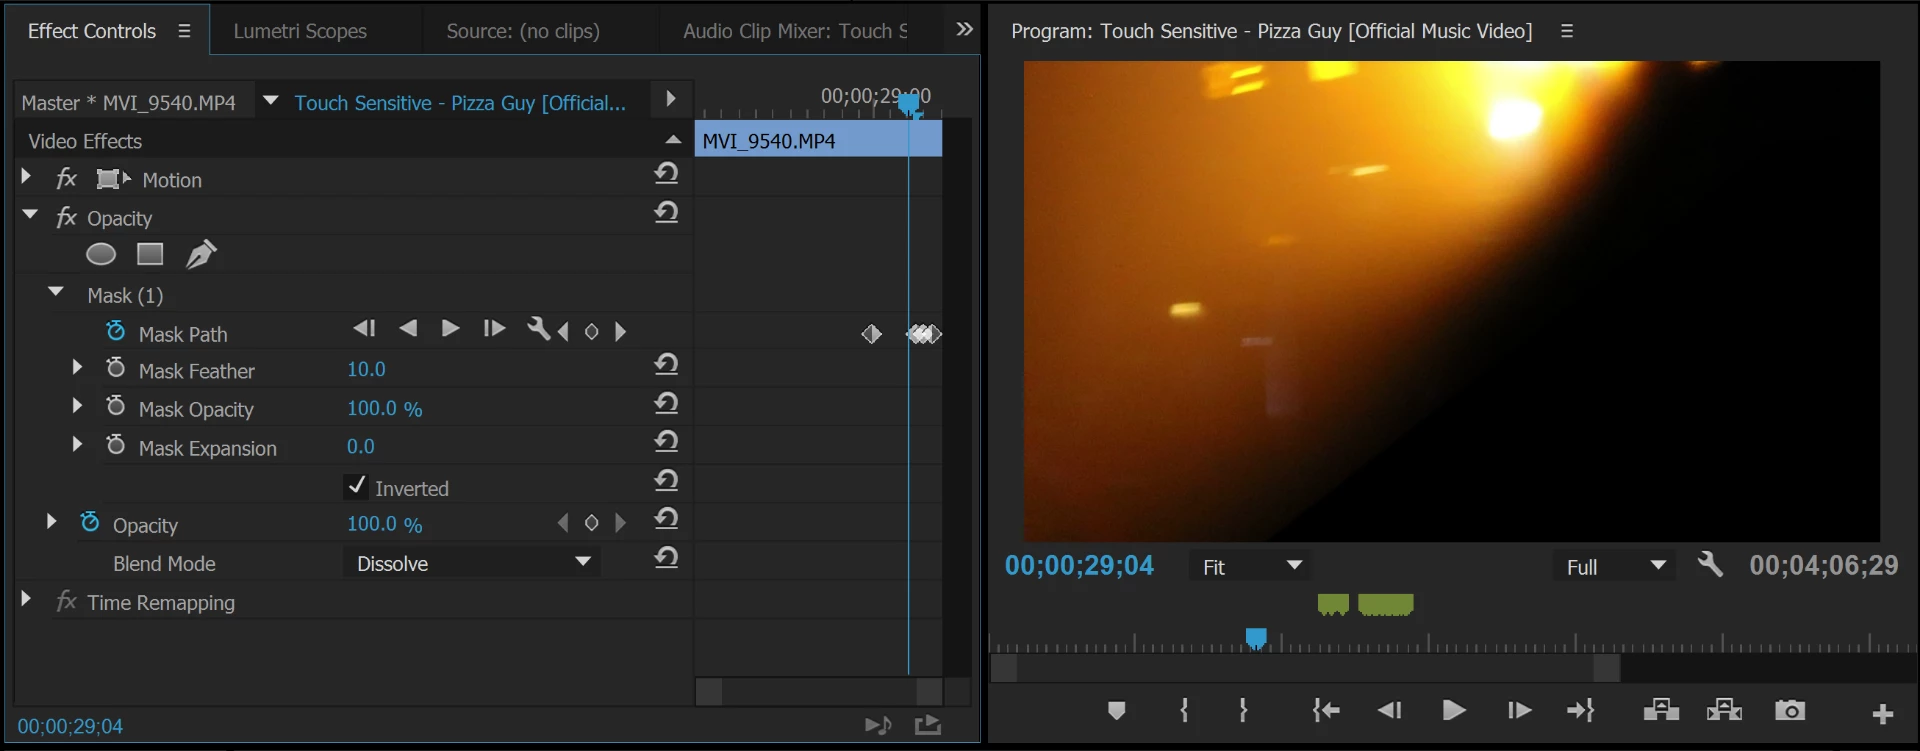The image size is (1920, 751).
Task: Toggle Time Remapping fx switch
Action: [x=67, y=601]
